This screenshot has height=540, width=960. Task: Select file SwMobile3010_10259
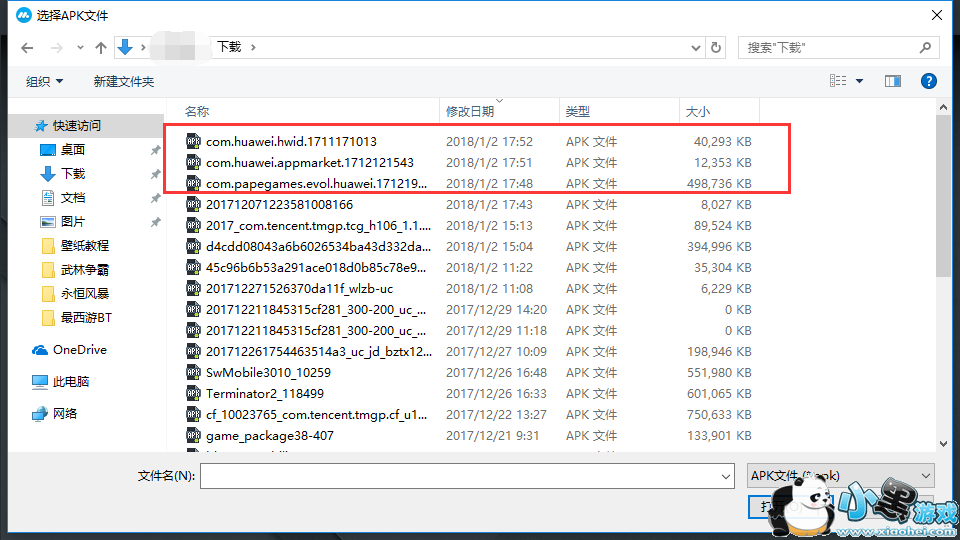[x=268, y=372]
